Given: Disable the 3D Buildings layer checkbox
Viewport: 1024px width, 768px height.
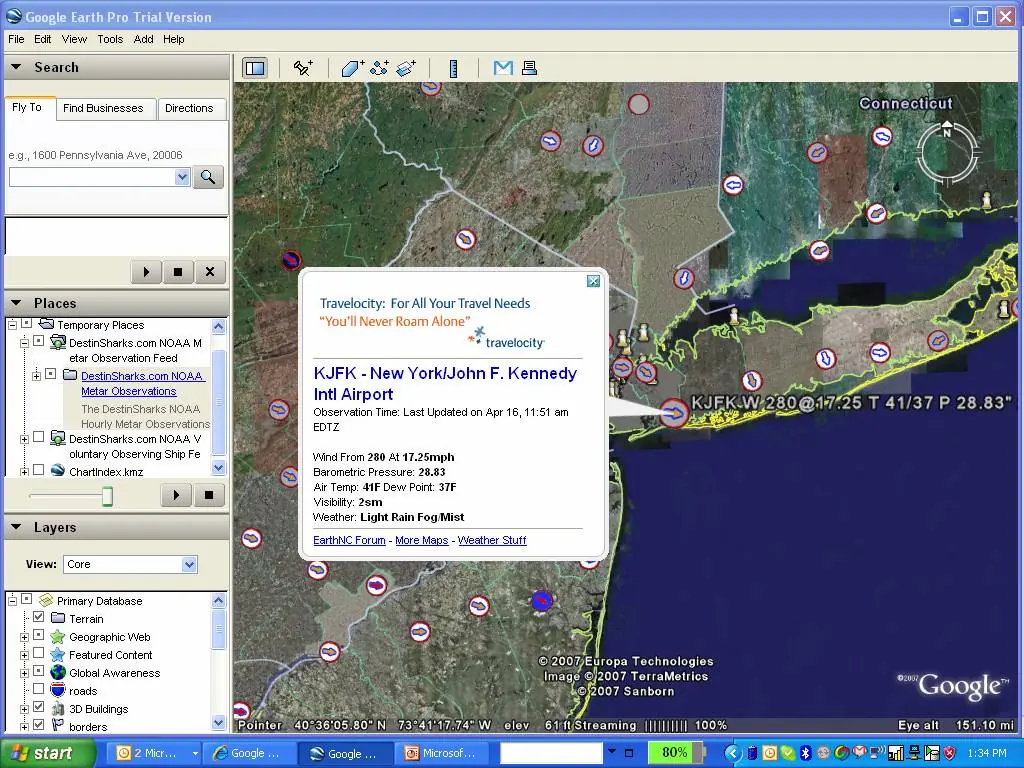Looking at the screenshot, I should pyautogui.click(x=39, y=707).
